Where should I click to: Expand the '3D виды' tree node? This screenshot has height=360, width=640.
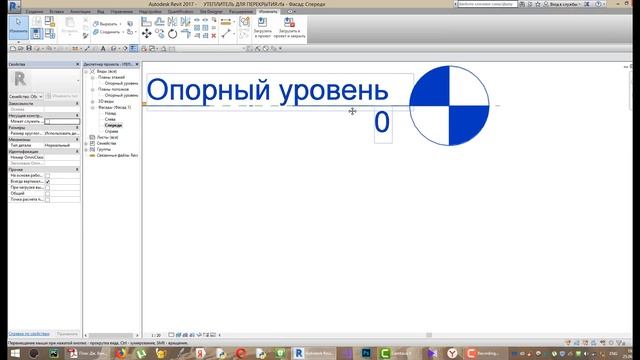point(93,101)
